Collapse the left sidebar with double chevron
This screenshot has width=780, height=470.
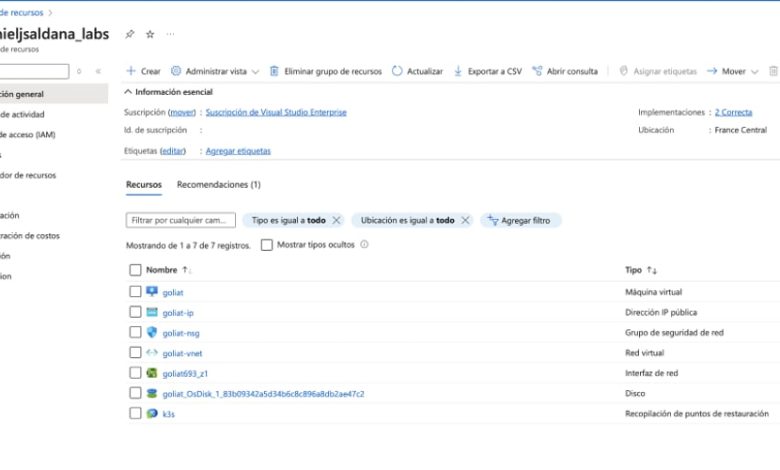98,71
